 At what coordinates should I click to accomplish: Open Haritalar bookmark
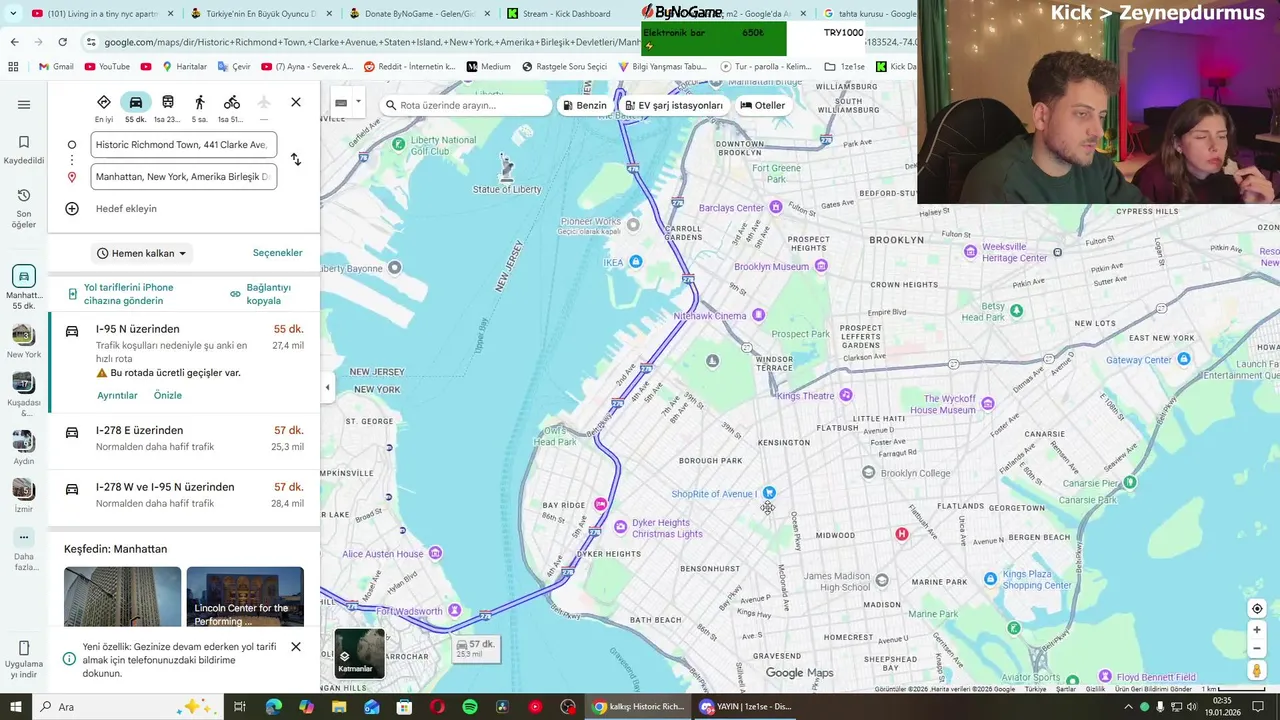click(x=184, y=67)
